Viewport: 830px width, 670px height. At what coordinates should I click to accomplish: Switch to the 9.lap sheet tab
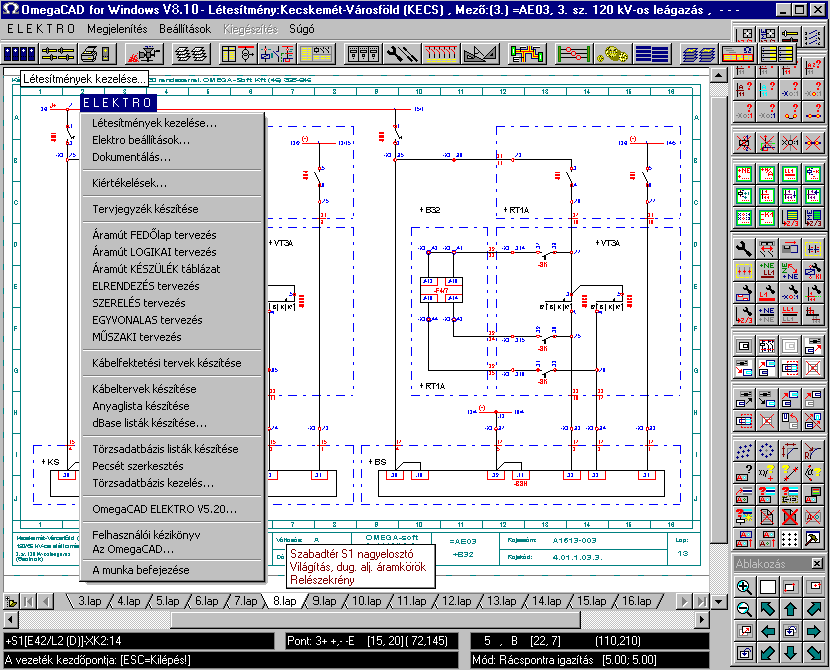pos(324,601)
